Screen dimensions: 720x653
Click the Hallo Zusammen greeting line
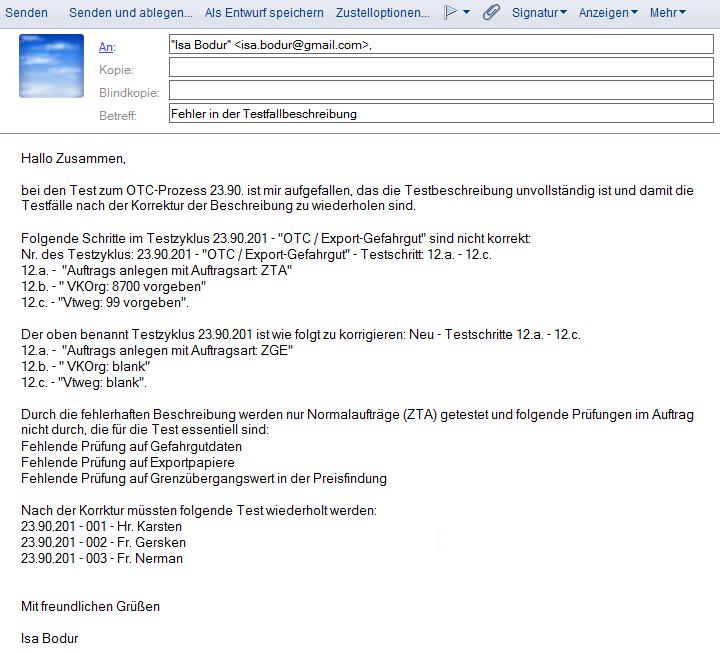pos(73,158)
